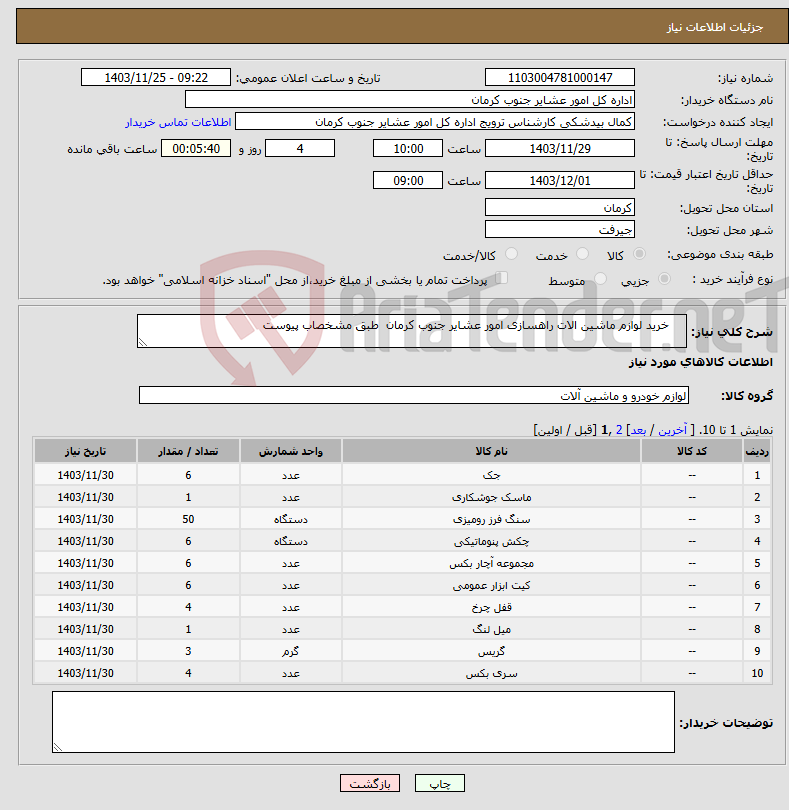
Task: Click the item name ماسک جوشکاری
Action: pyautogui.click(x=491, y=497)
